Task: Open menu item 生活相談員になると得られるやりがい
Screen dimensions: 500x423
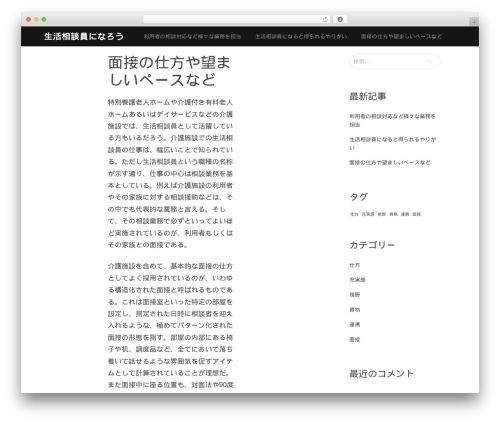Action: point(301,36)
